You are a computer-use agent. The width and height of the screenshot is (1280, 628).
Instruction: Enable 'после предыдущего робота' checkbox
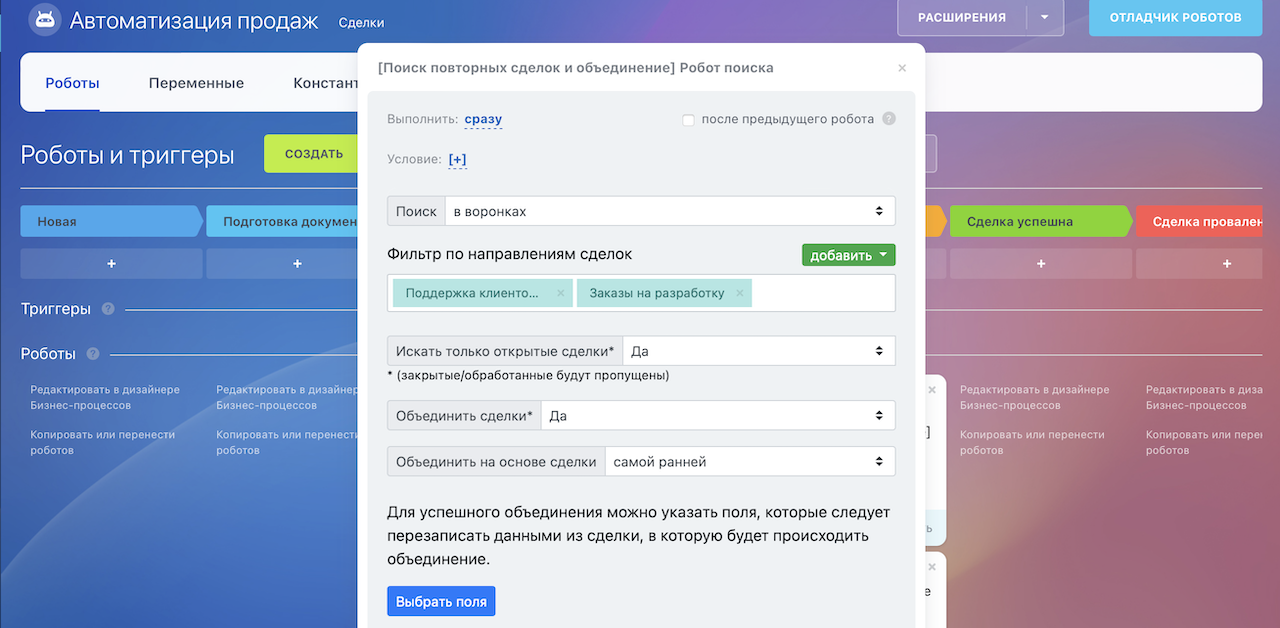coord(688,120)
